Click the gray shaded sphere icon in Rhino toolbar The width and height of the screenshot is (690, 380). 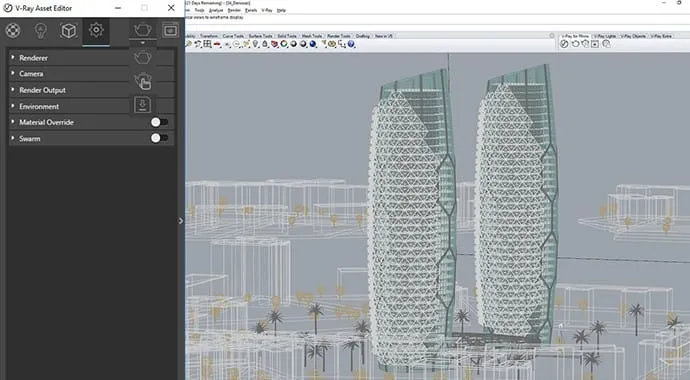click(x=294, y=44)
